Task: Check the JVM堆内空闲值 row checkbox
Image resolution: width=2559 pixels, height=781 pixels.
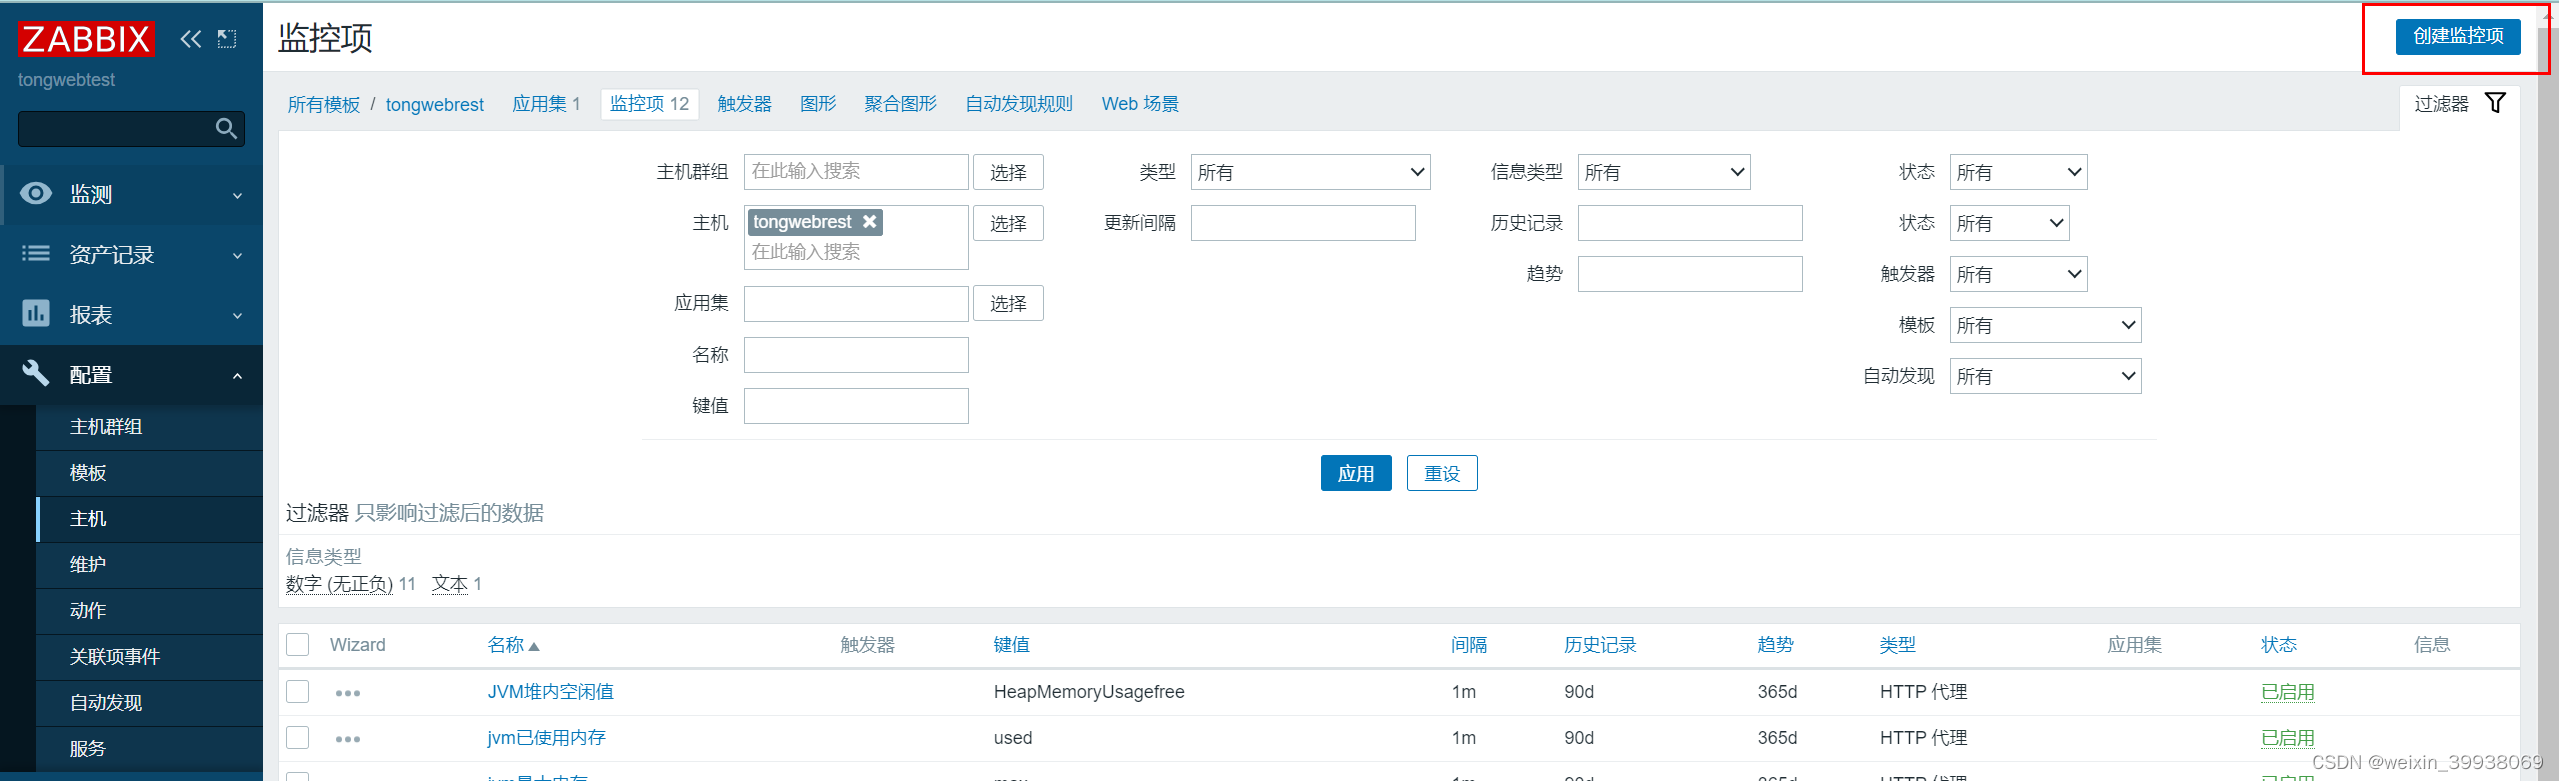Action: (x=298, y=691)
